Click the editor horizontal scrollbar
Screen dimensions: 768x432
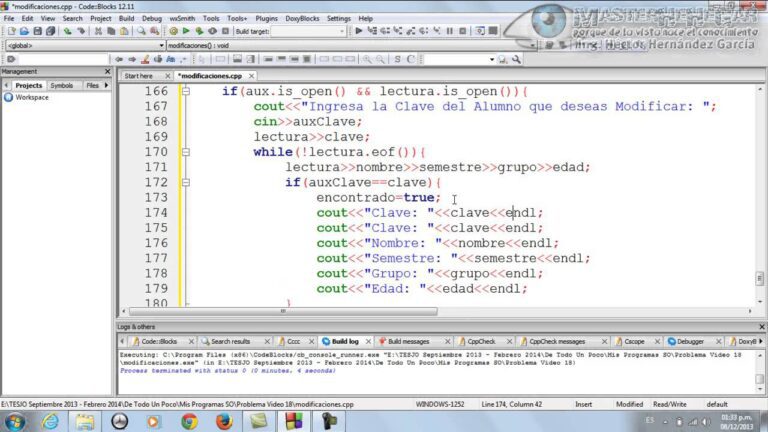pyautogui.click(x=283, y=311)
